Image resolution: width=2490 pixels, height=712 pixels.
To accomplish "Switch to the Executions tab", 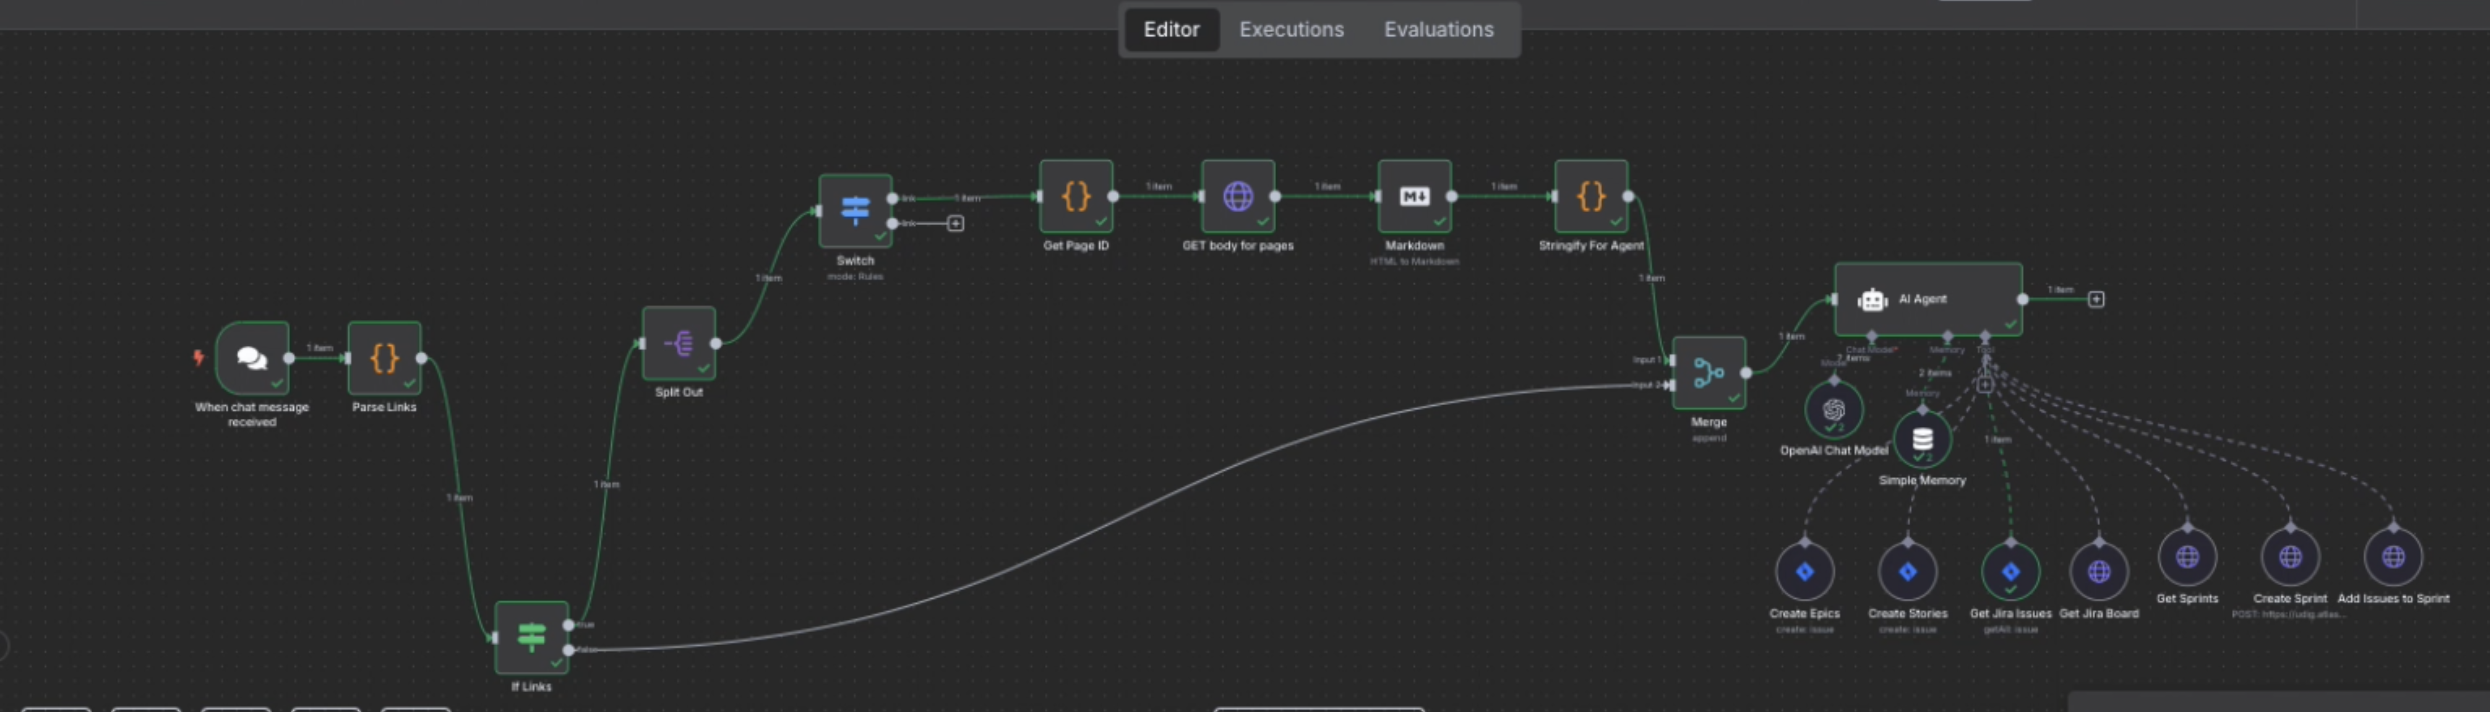I will 1291,30.
